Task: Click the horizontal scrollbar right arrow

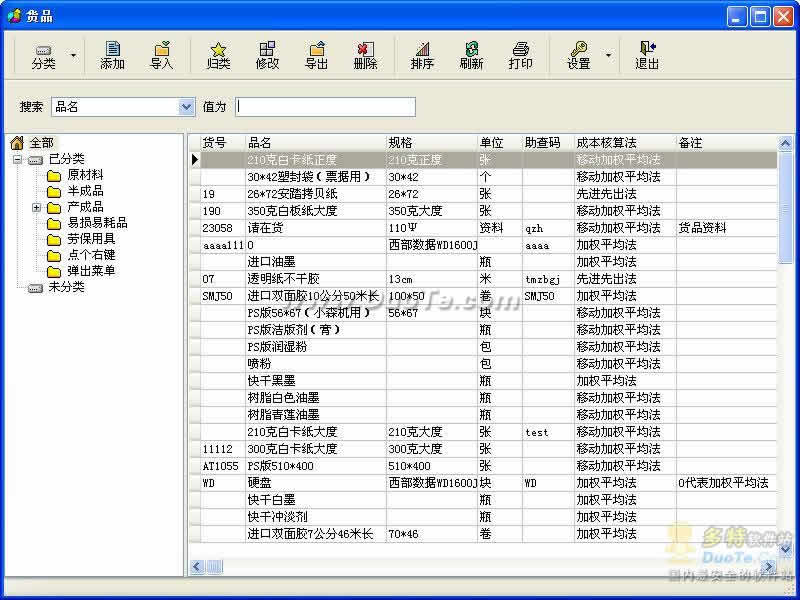Action: click(768, 566)
